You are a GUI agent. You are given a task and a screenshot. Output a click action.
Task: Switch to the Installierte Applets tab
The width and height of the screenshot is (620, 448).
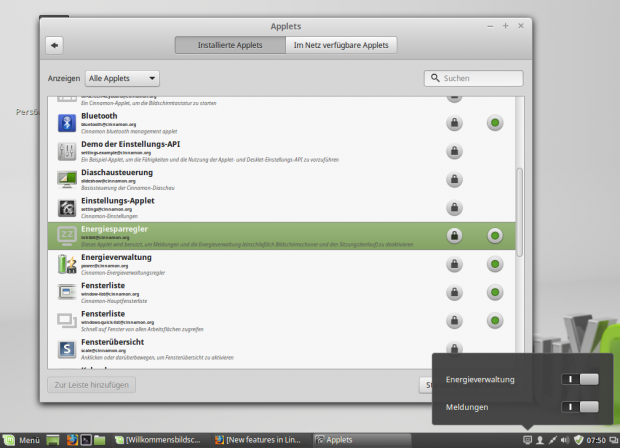[x=230, y=45]
